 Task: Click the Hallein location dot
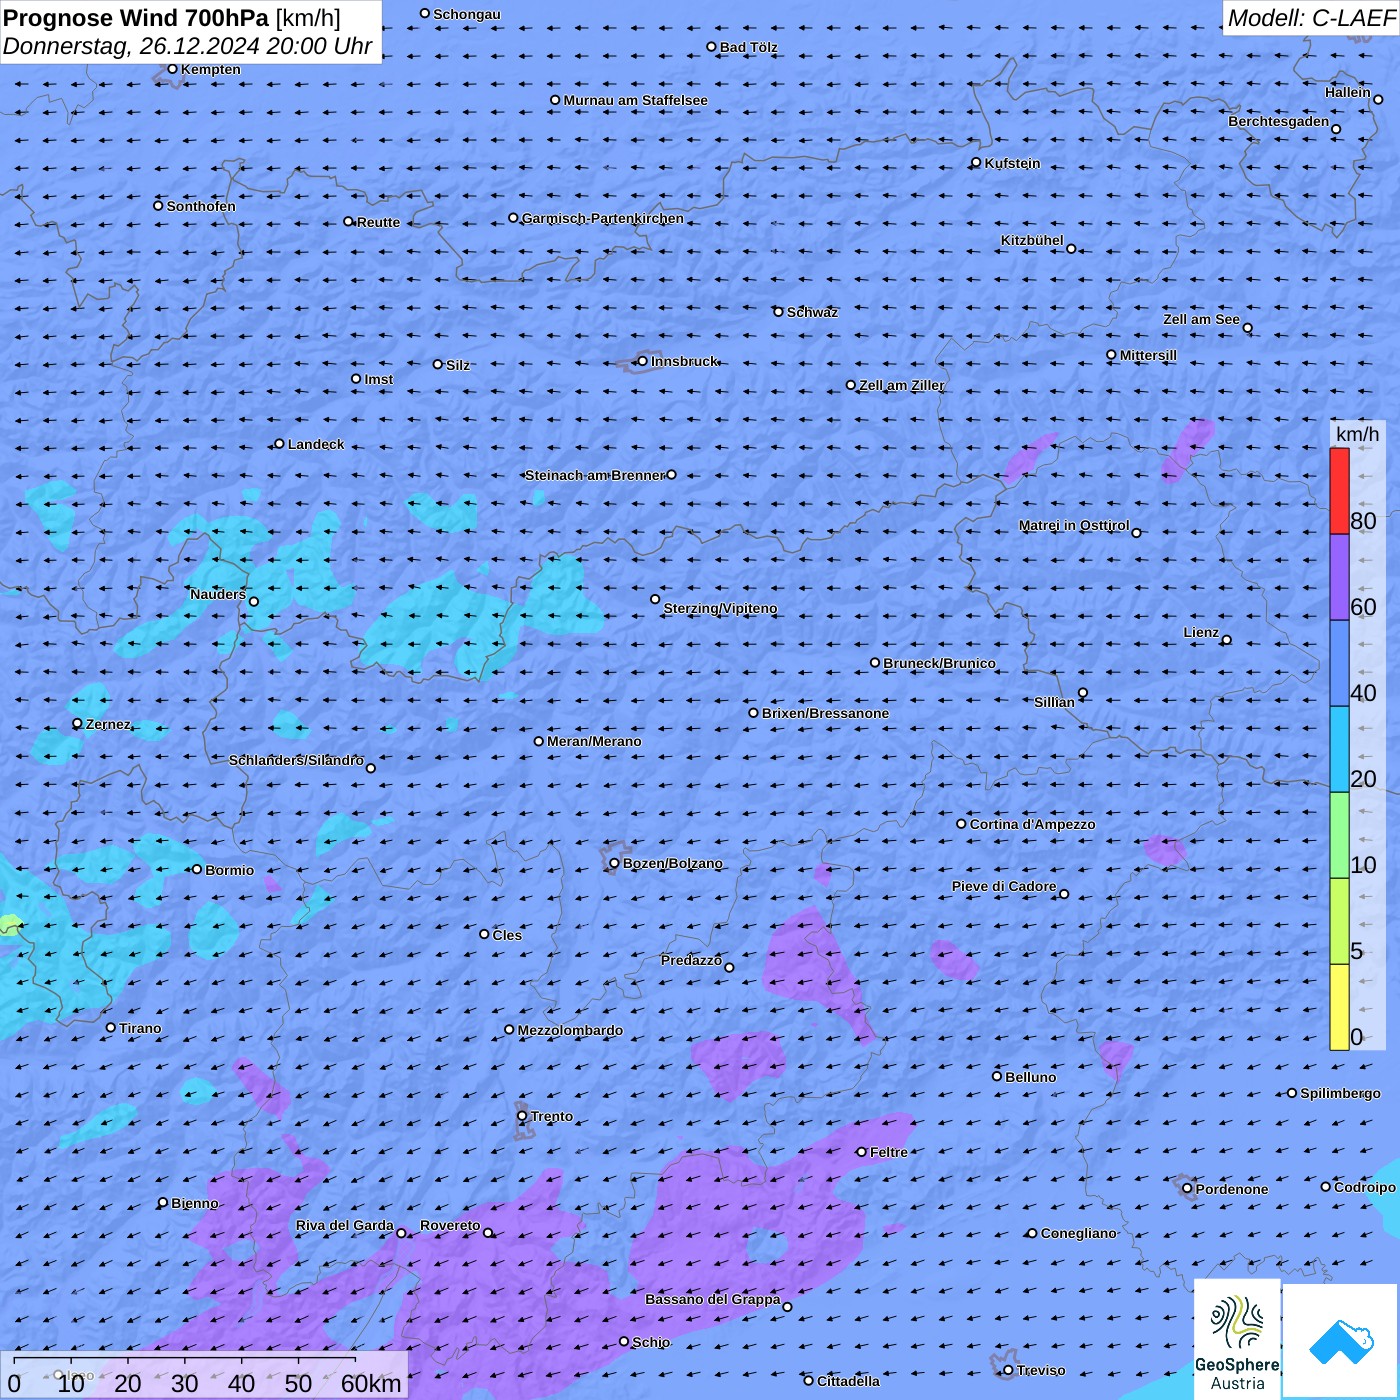[1378, 99]
